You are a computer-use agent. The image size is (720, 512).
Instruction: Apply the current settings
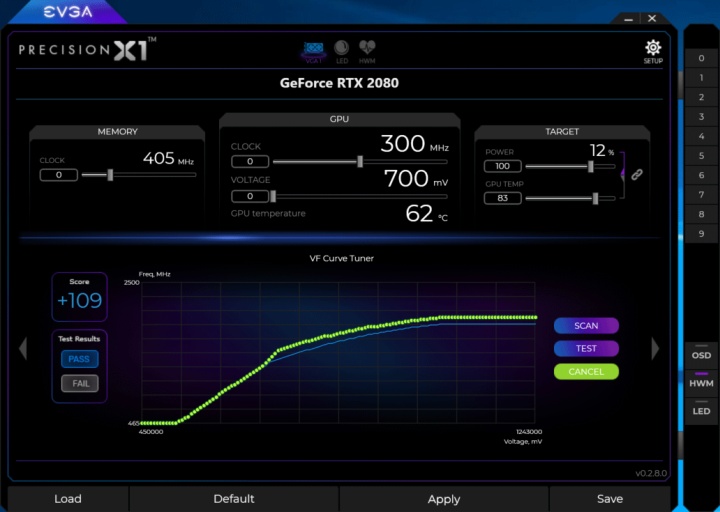coord(444,499)
